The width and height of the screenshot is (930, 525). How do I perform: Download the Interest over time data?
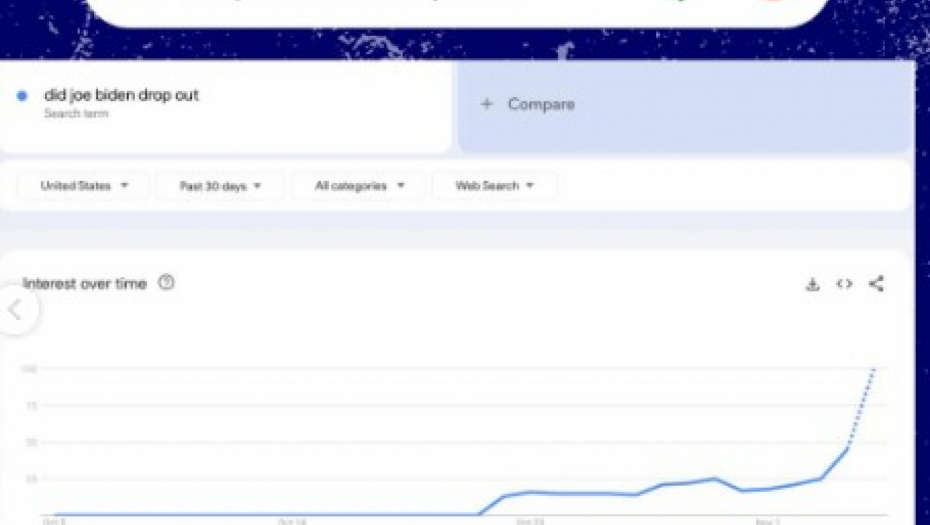(x=812, y=284)
